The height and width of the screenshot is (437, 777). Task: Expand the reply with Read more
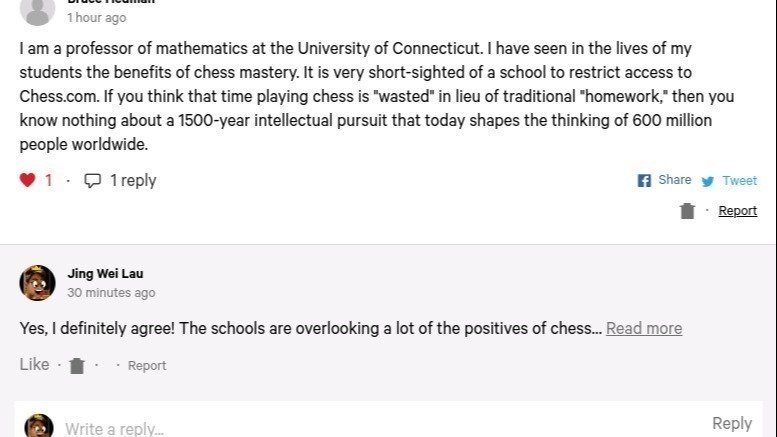pos(644,328)
